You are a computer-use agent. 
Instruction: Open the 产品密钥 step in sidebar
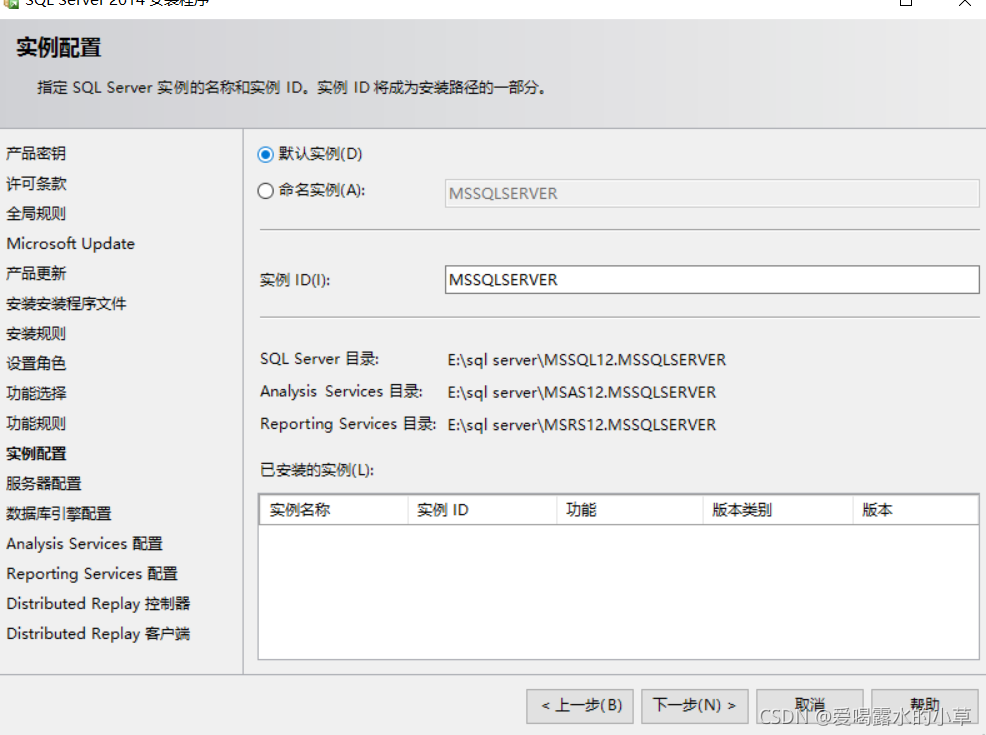[x=36, y=153]
